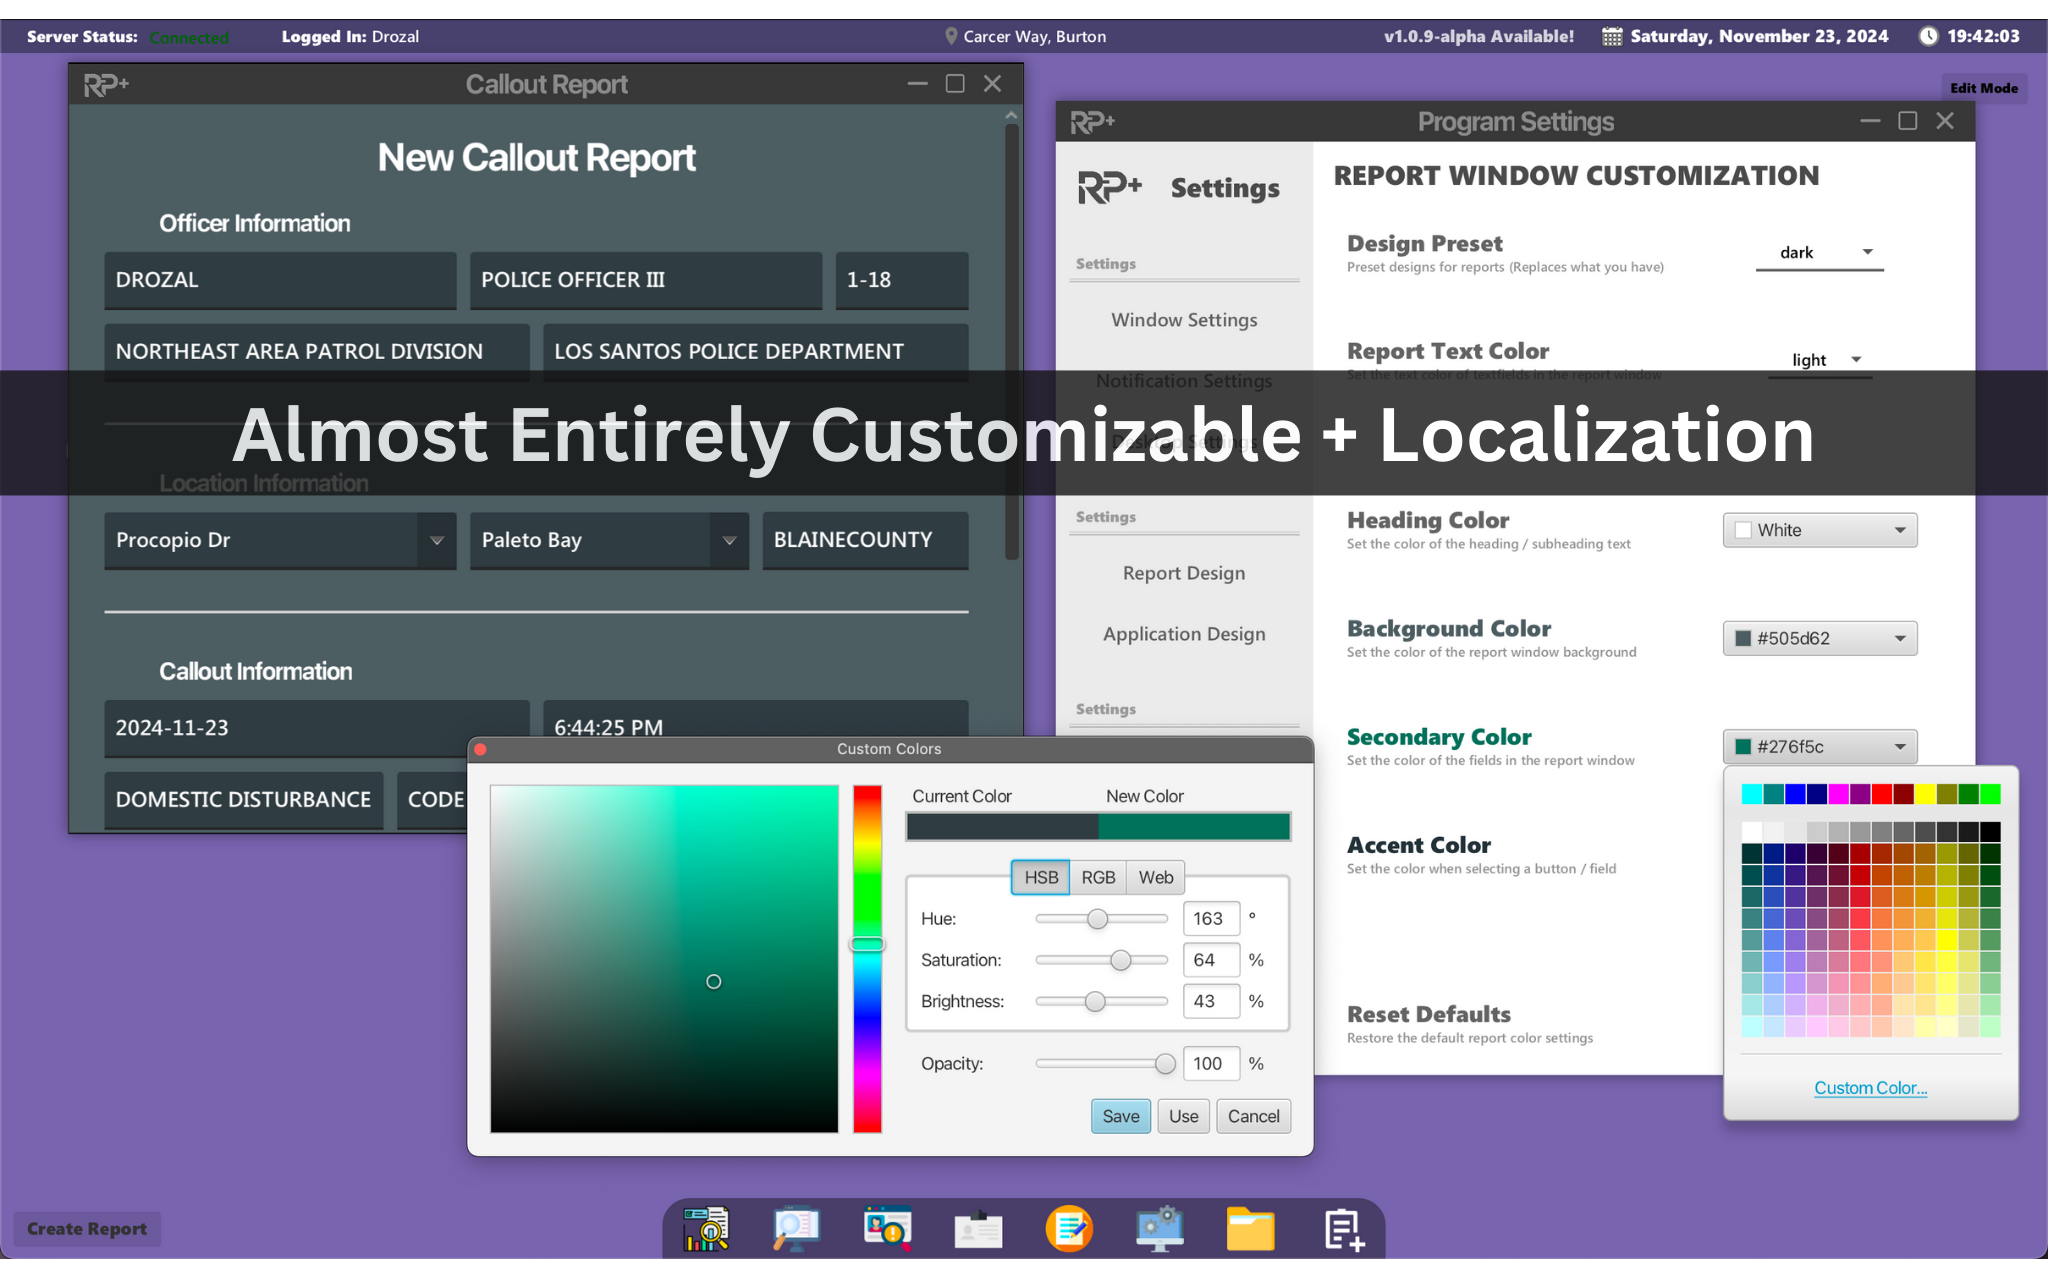2048x1278 pixels.
Task: Open the person search dock icon
Action: coord(887,1229)
